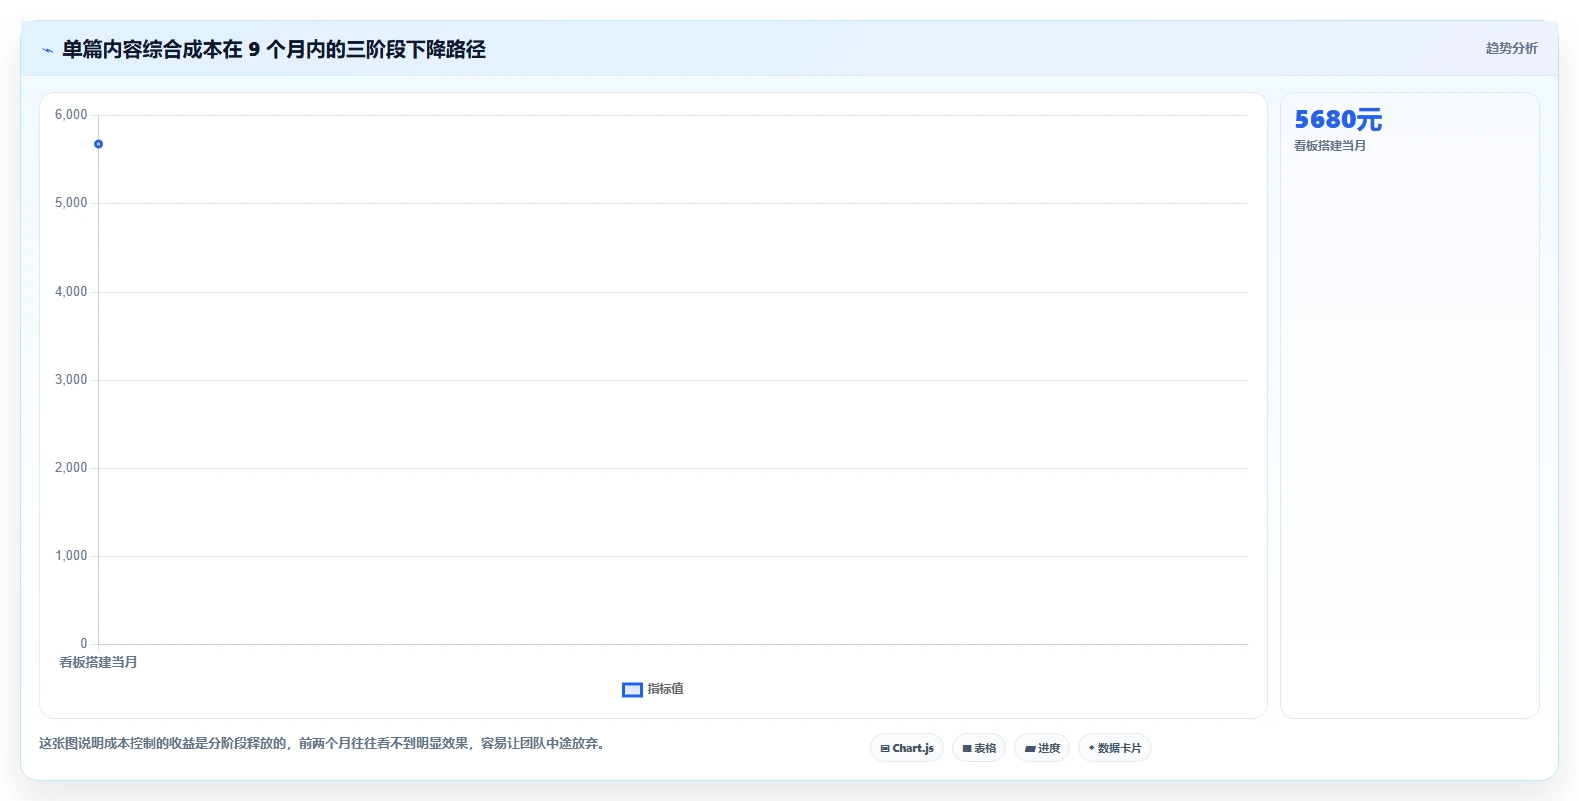The image size is (1579, 801).
Task: Select the 数据卡片 tag chip
Action: click(1115, 748)
